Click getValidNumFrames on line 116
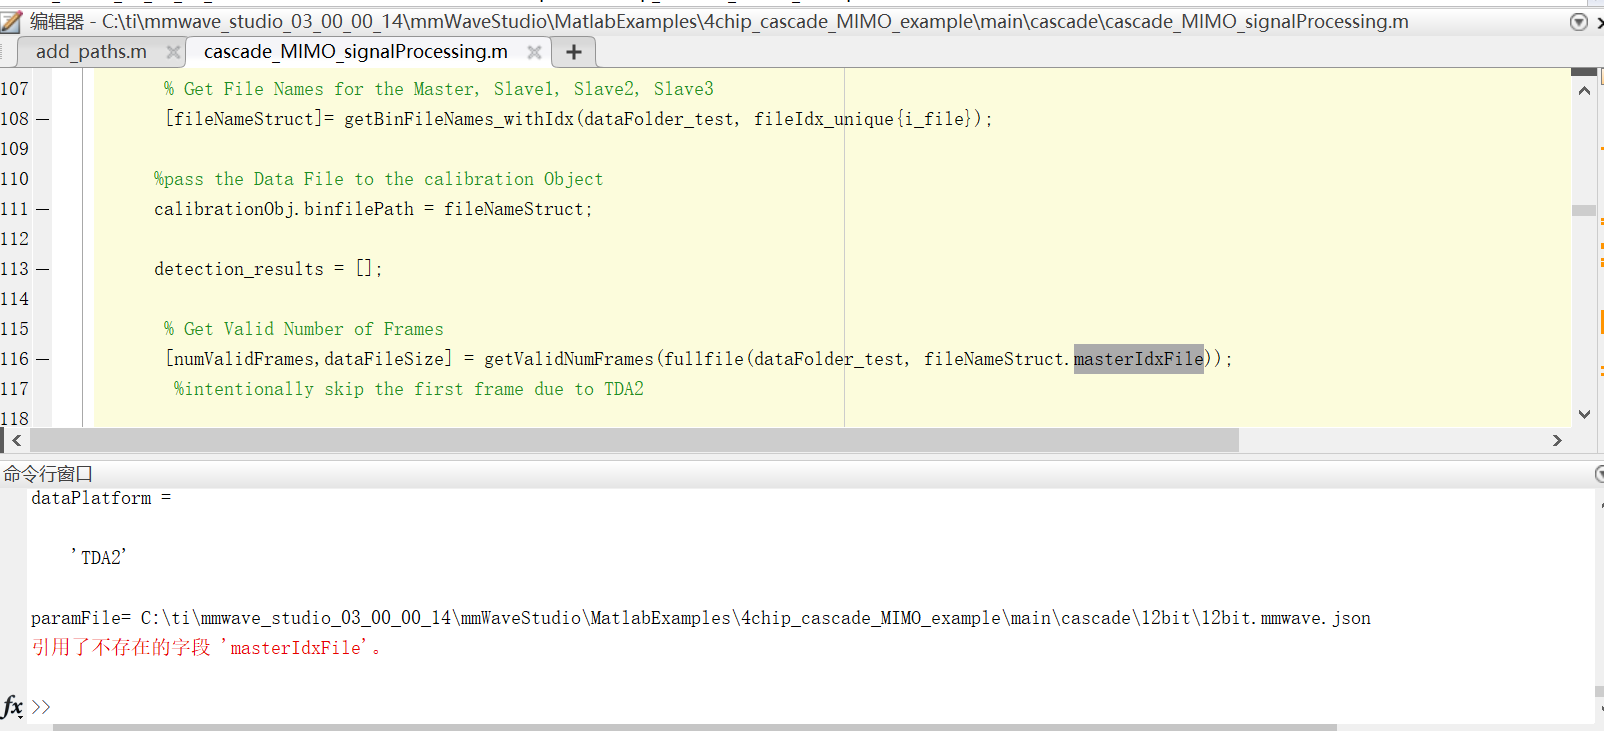 569,359
